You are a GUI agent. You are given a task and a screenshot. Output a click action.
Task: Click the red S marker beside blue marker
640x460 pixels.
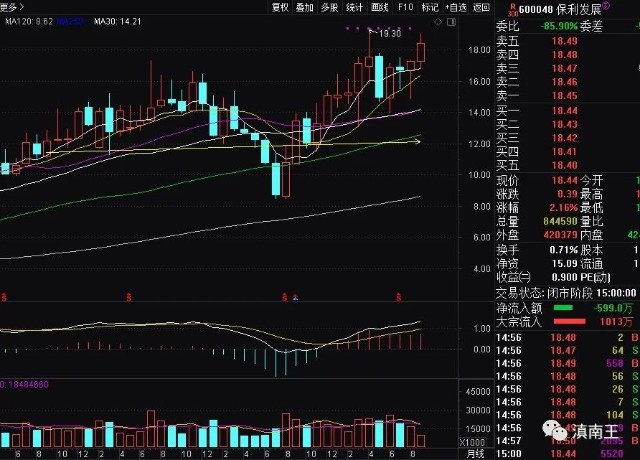(x=284, y=298)
